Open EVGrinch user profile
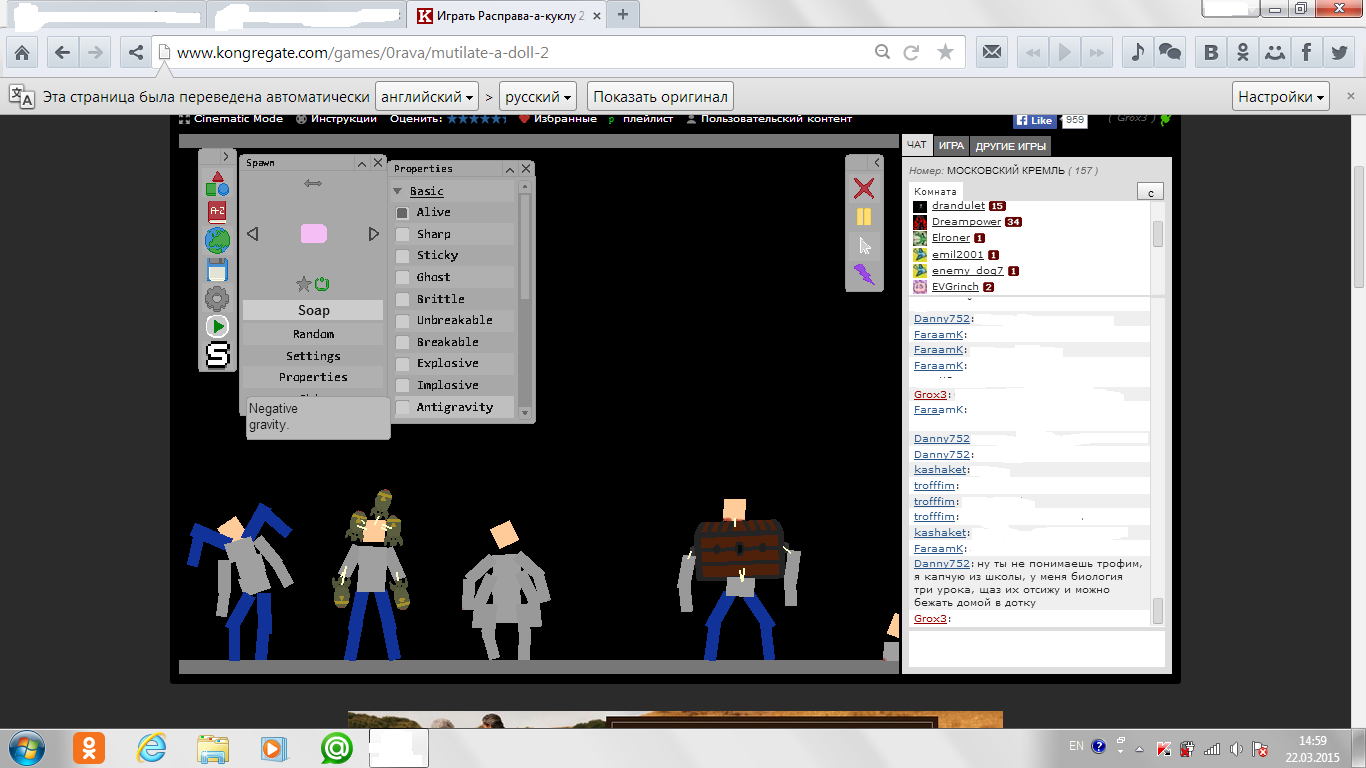The image size is (1366, 768). (955, 287)
